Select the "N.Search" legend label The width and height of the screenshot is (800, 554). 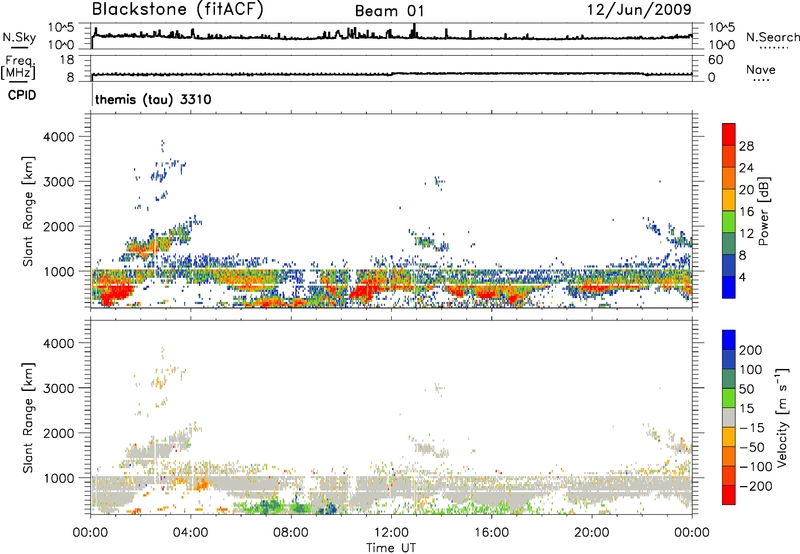pos(772,37)
